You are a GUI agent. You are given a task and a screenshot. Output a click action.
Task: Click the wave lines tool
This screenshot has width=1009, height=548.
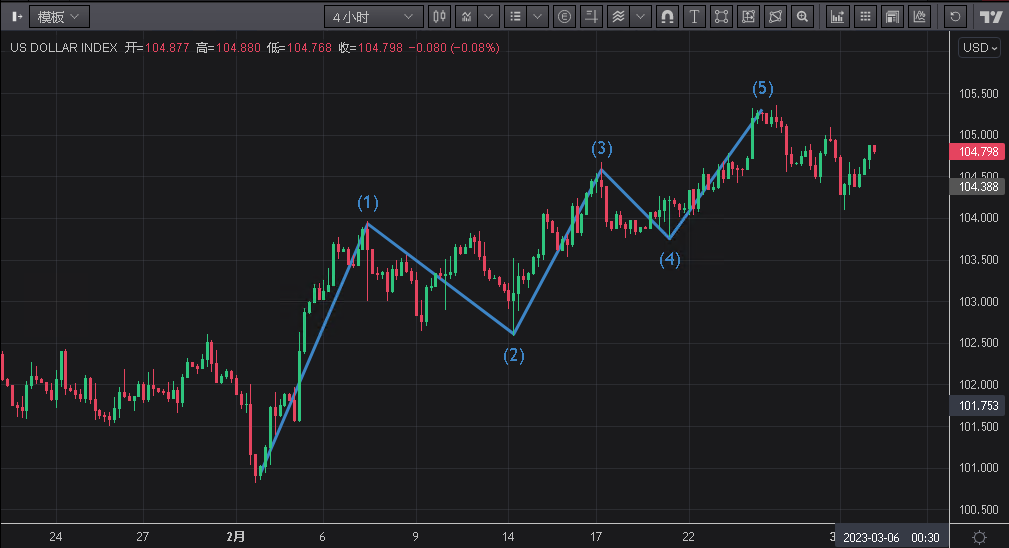(x=618, y=17)
